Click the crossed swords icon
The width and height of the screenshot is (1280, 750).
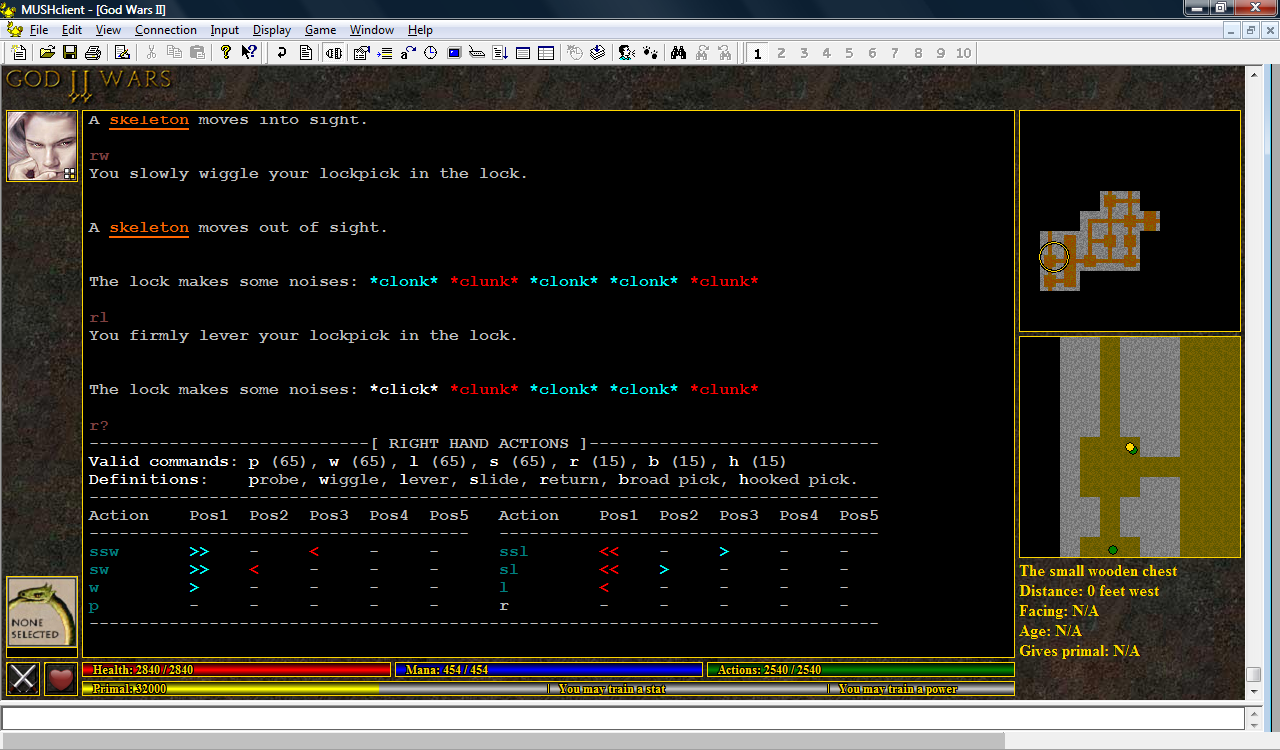tap(23, 679)
